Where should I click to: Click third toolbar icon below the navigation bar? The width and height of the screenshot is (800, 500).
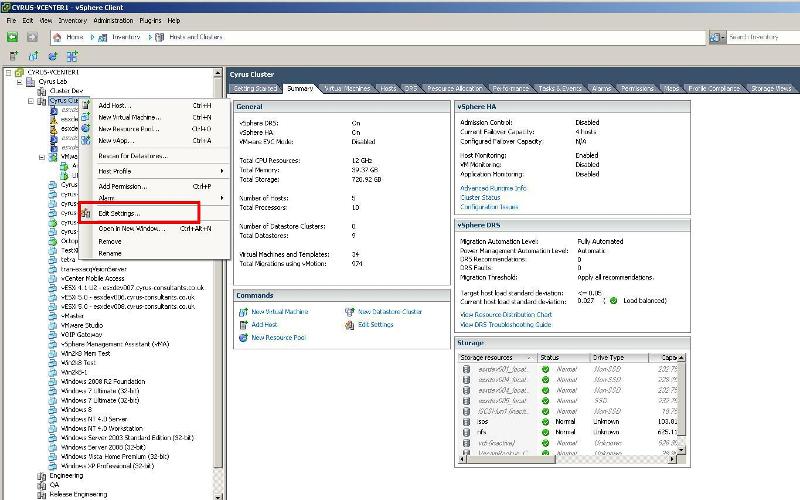click(53, 56)
